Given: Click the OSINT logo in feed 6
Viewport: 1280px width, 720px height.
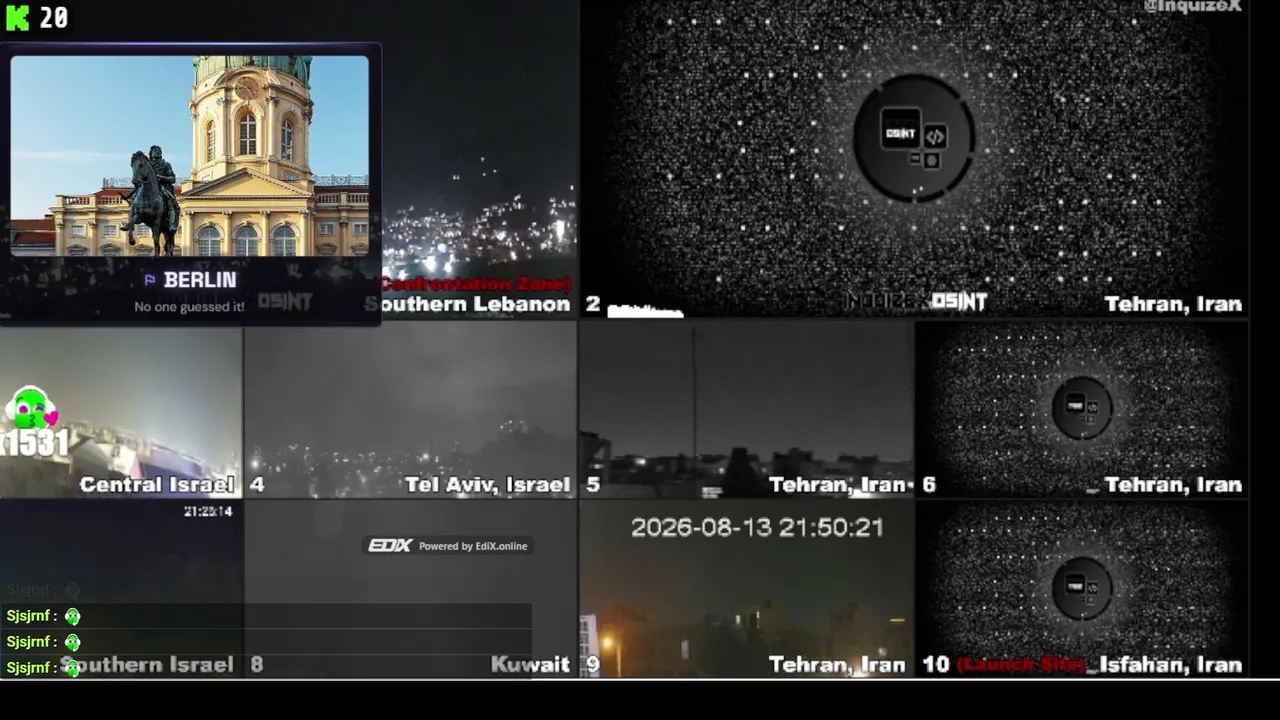Looking at the screenshot, I should tap(1082, 407).
